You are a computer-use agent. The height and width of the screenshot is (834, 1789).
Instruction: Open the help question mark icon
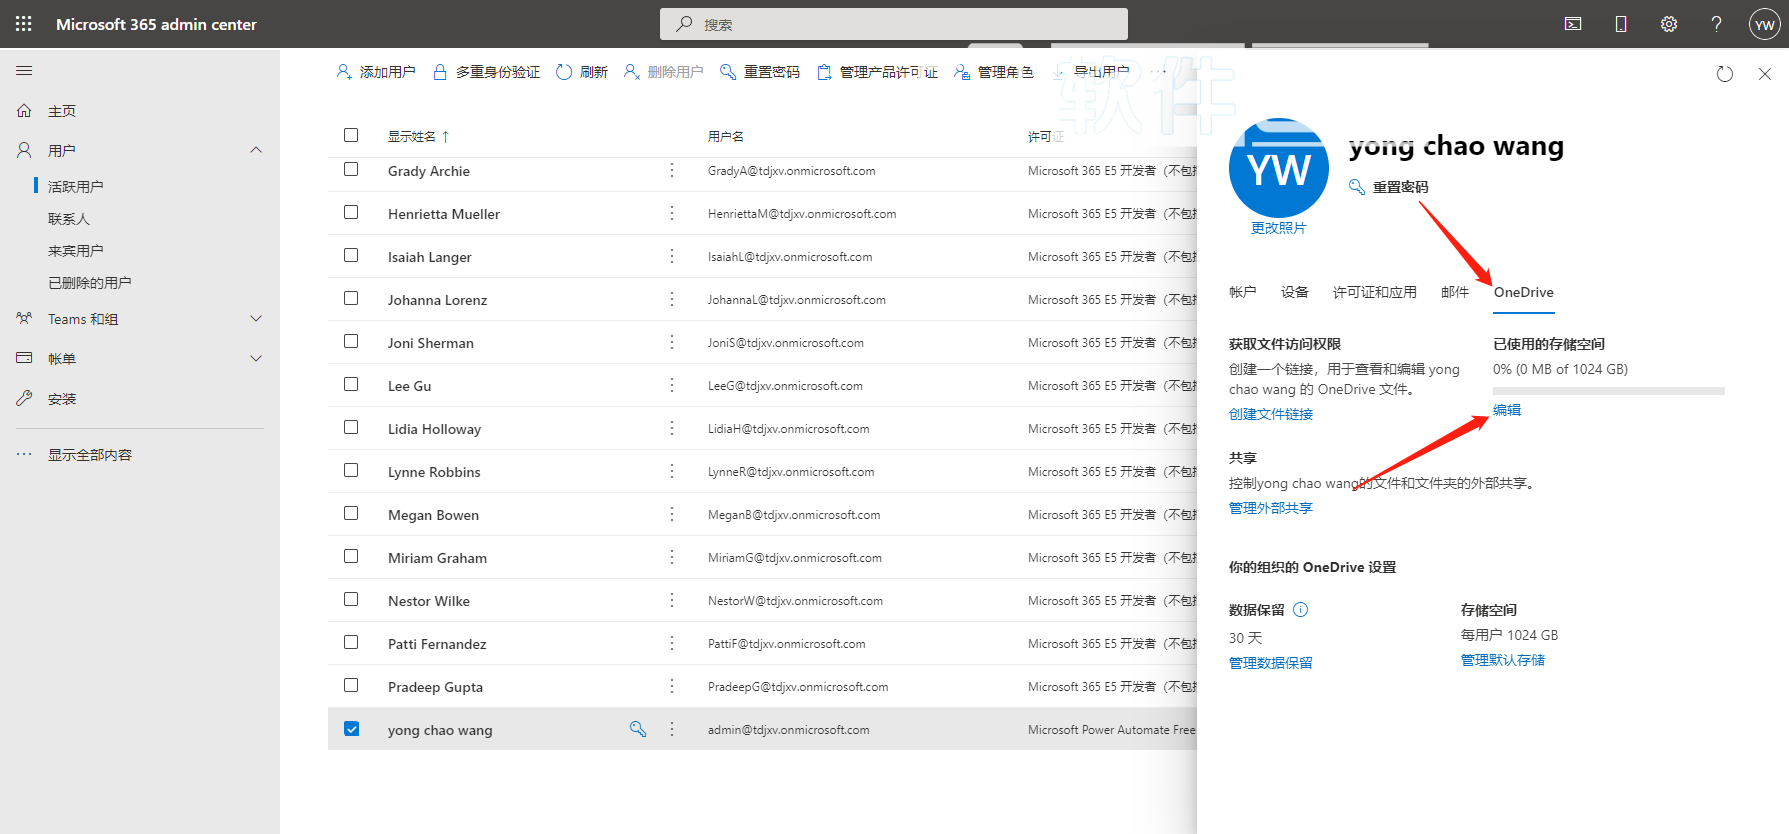[x=1716, y=24]
